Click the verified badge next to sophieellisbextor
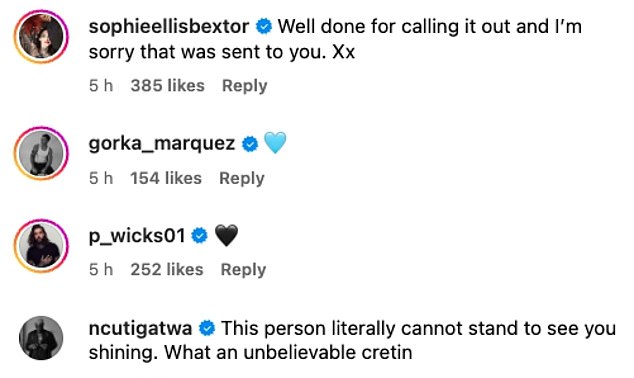The width and height of the screenshot is (634, 378). click(264, 27)
